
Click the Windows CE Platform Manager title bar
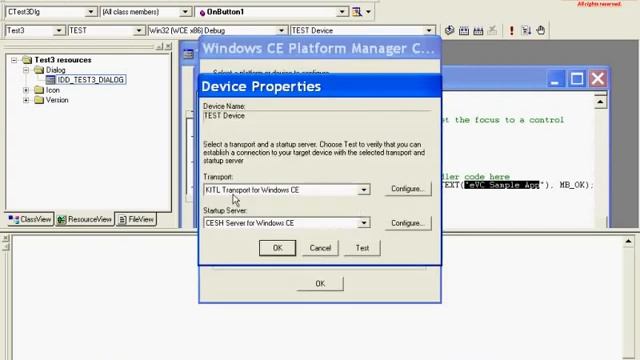click(320, 49)
